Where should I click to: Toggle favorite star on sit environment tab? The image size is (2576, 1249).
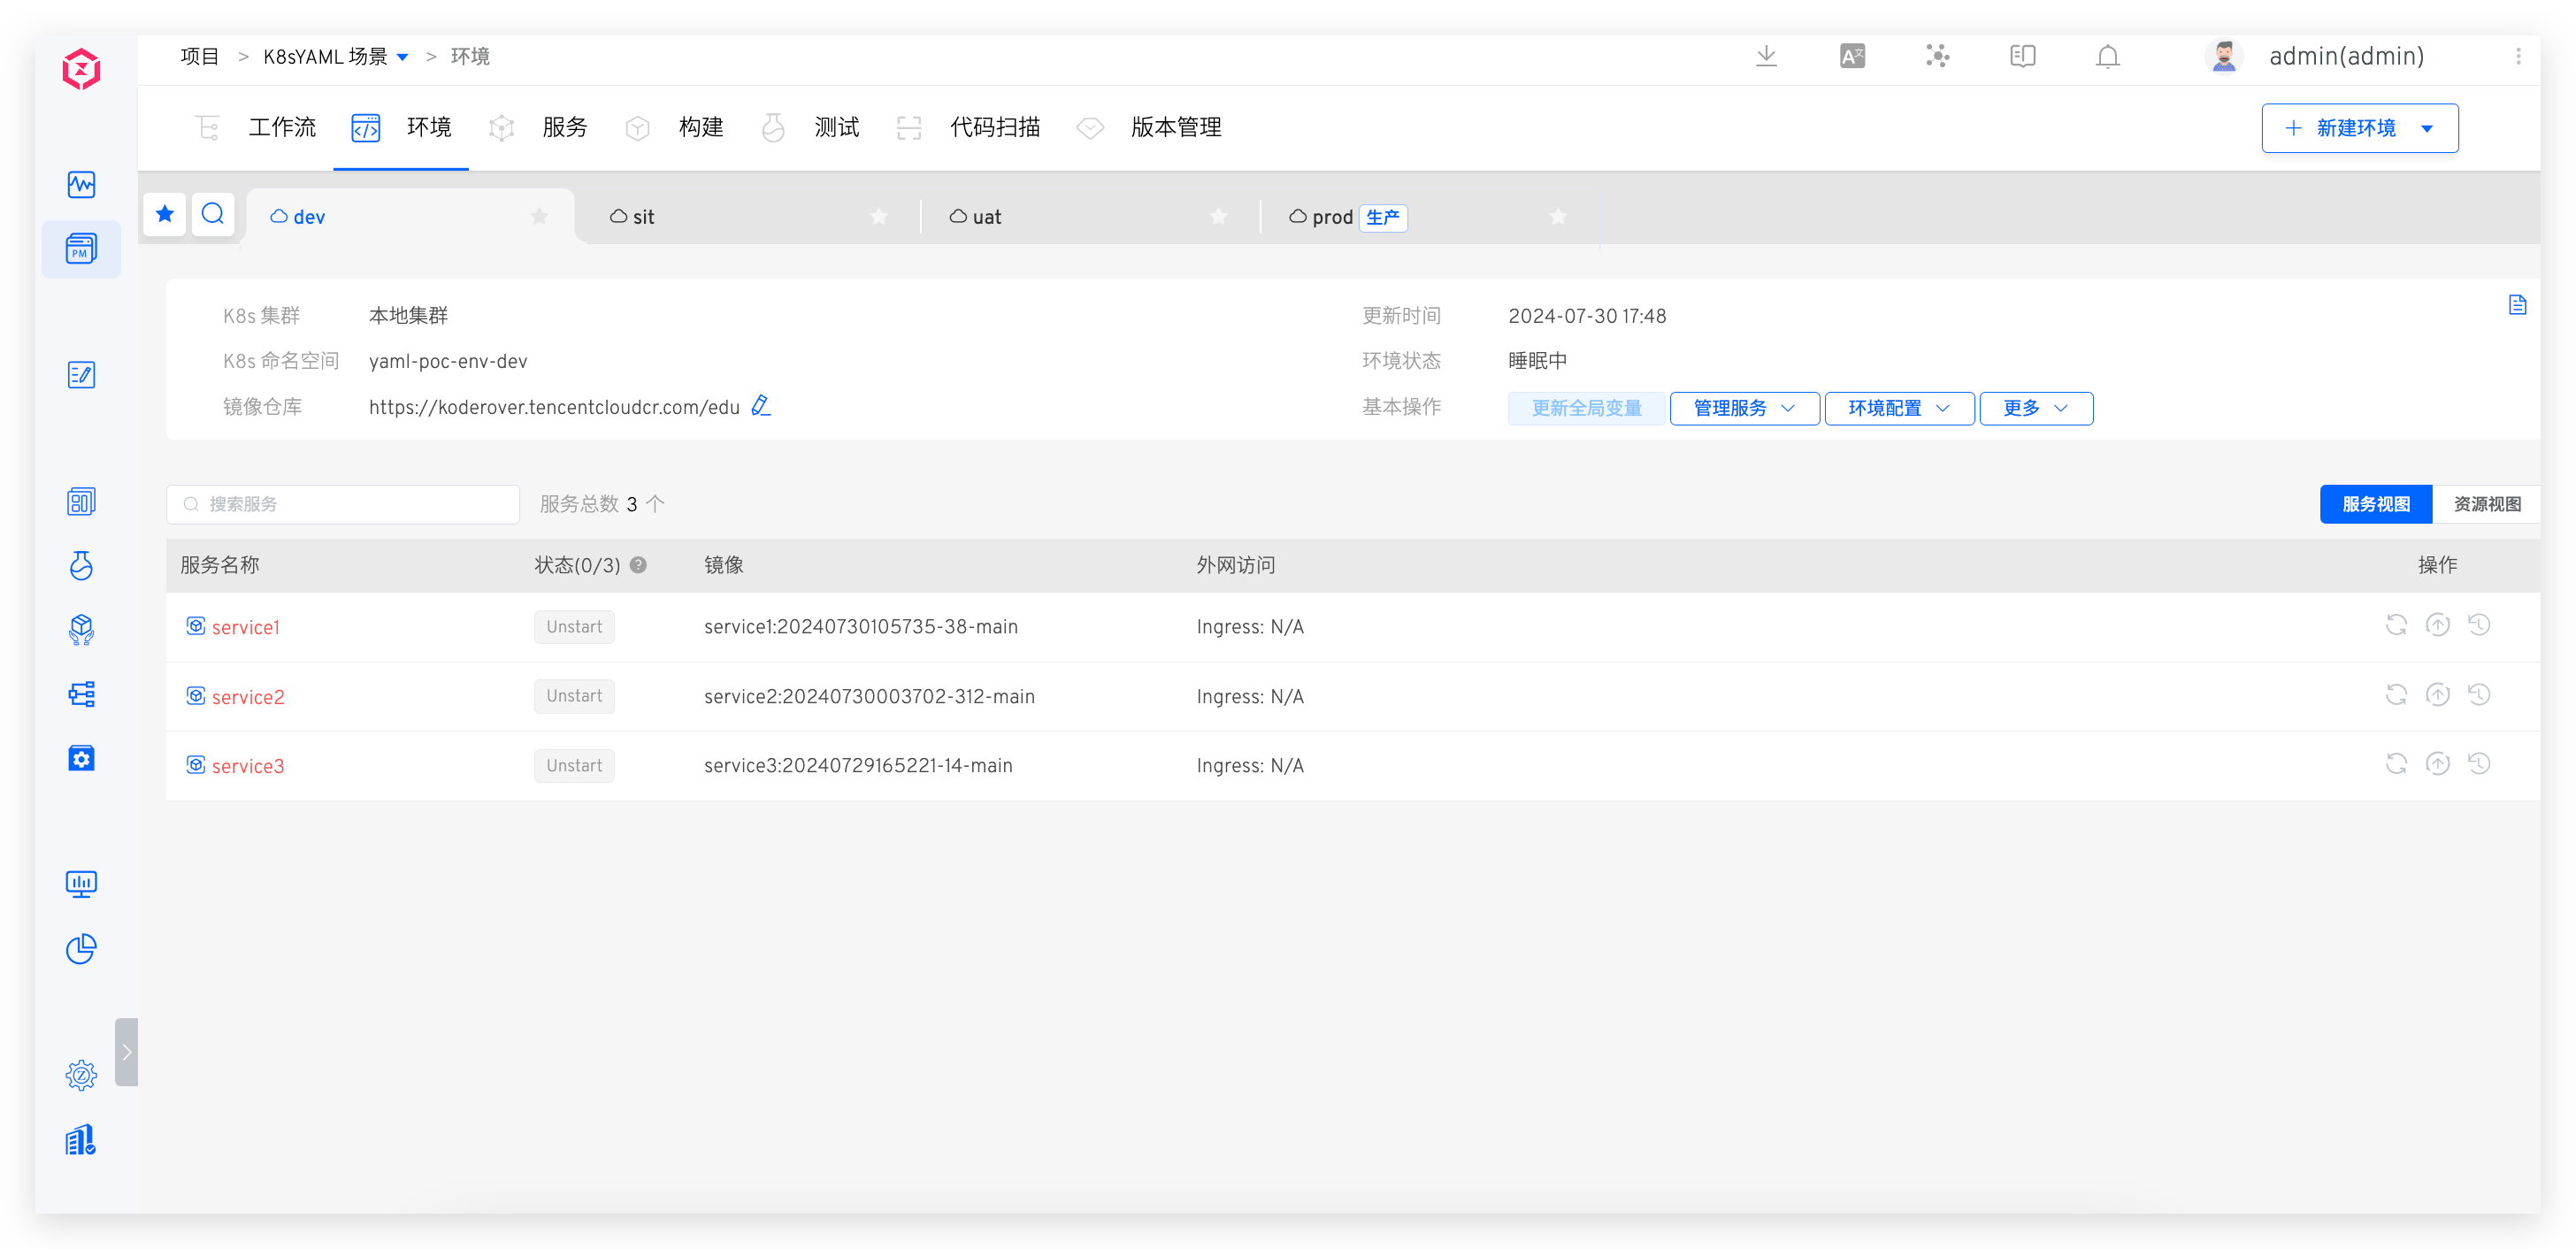click(x=878, y=217)
